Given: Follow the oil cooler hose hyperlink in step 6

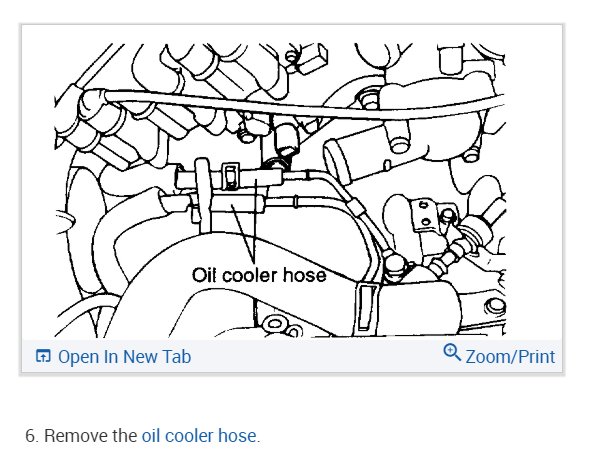Looking at the screenshot, I should click(x=199, y=436).
